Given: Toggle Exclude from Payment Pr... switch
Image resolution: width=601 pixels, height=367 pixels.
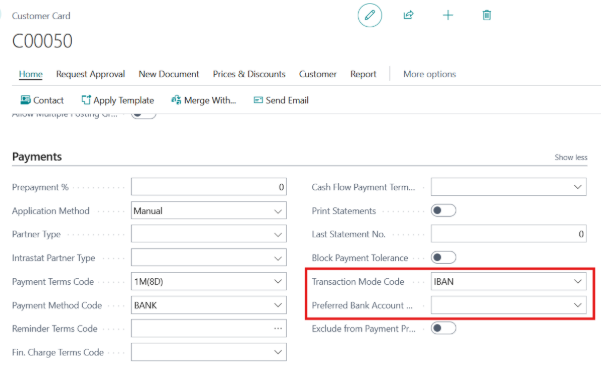Looking at the screenshot, I should [443, 328].
